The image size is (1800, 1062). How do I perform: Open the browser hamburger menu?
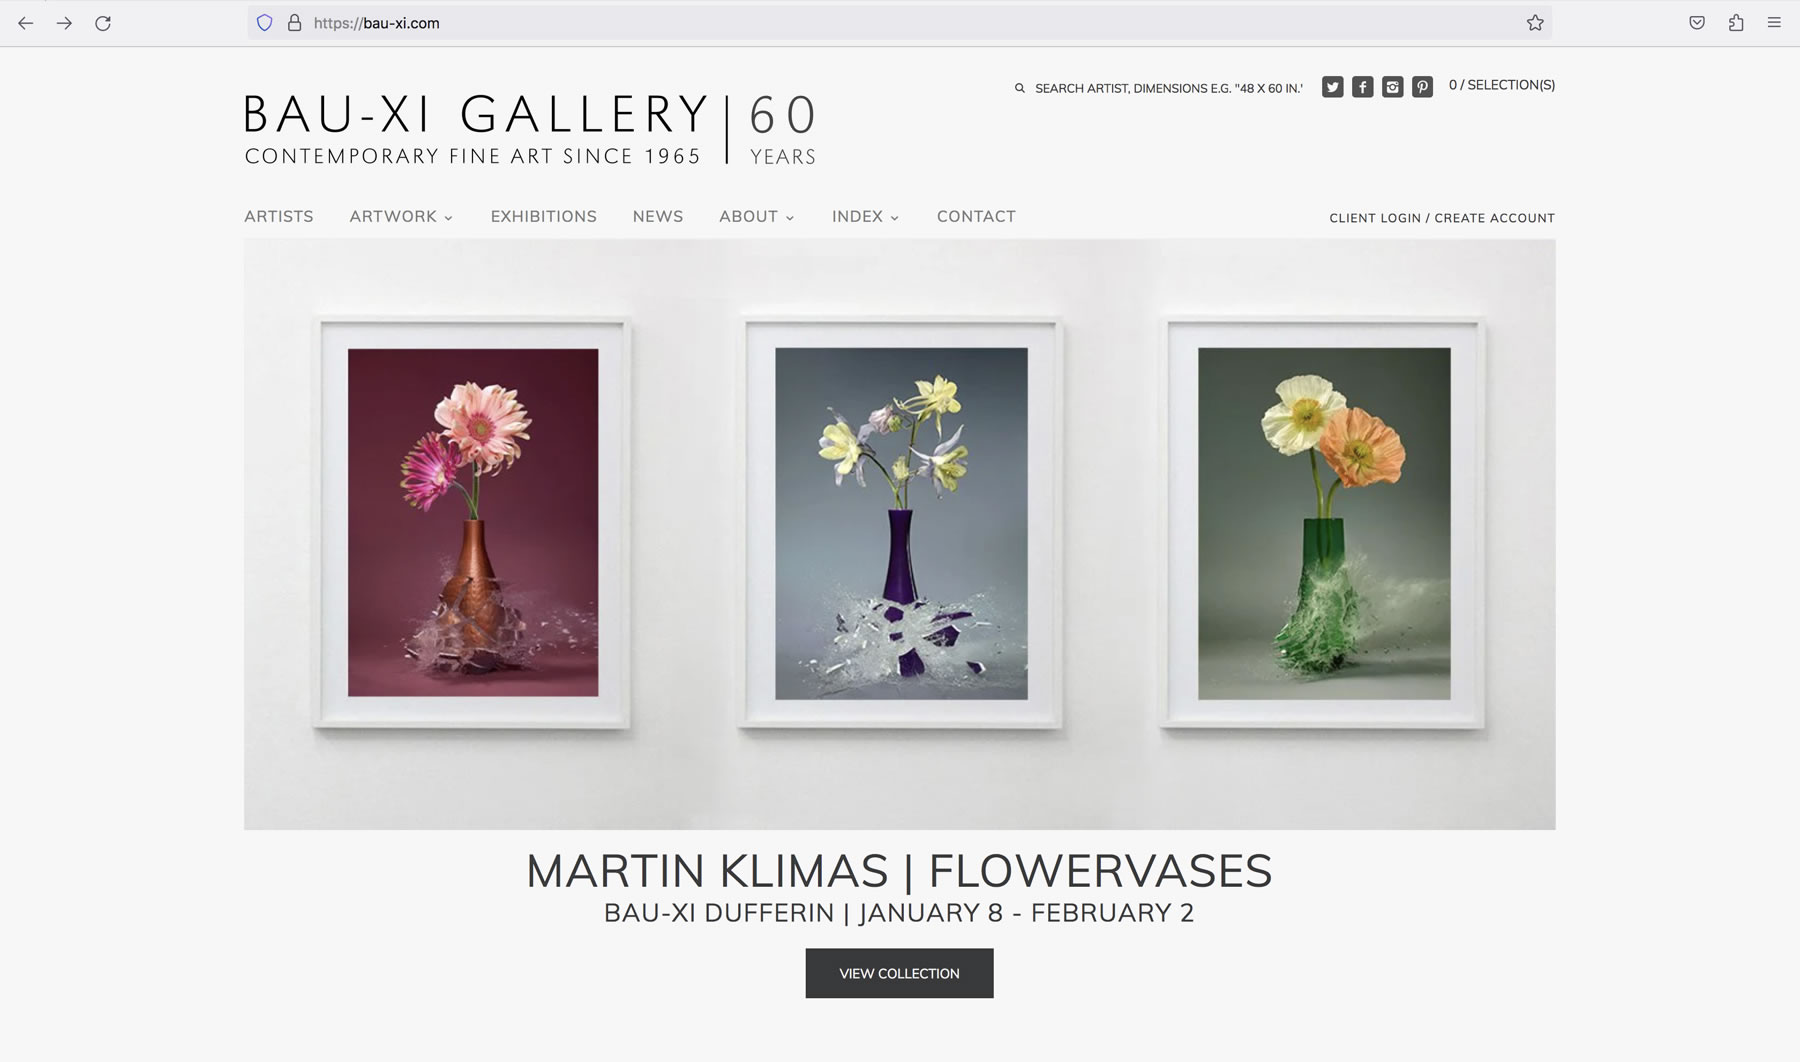coord(1774,23)
